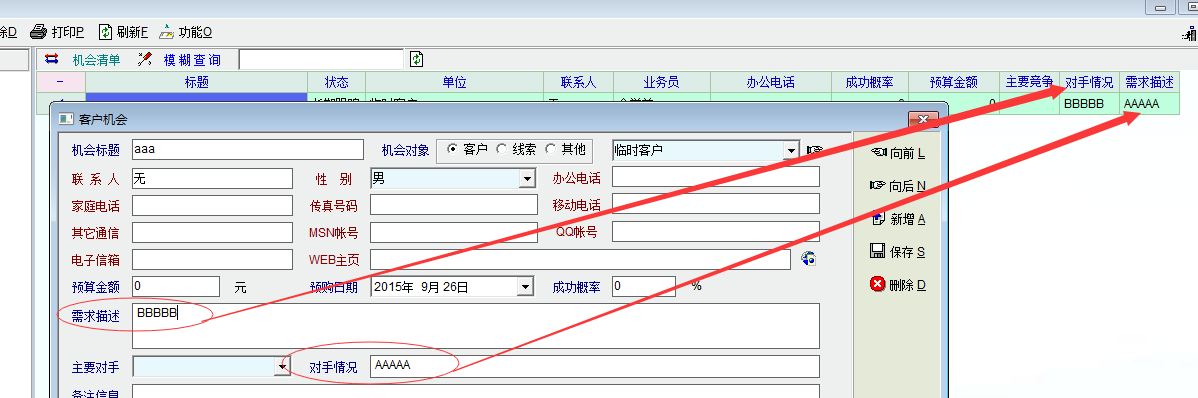Select the 线索 radio button

click(x=501, y=150)
